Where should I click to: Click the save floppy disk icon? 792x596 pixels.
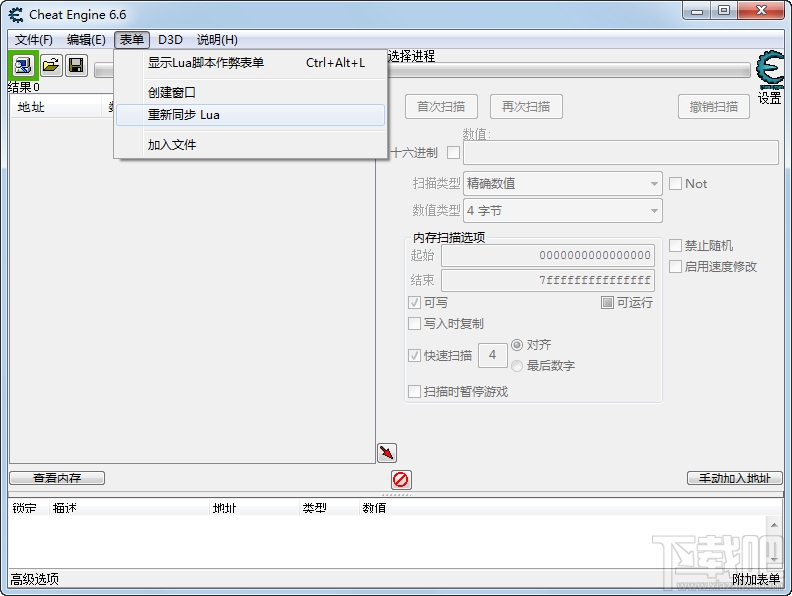(x=76, y=65)
